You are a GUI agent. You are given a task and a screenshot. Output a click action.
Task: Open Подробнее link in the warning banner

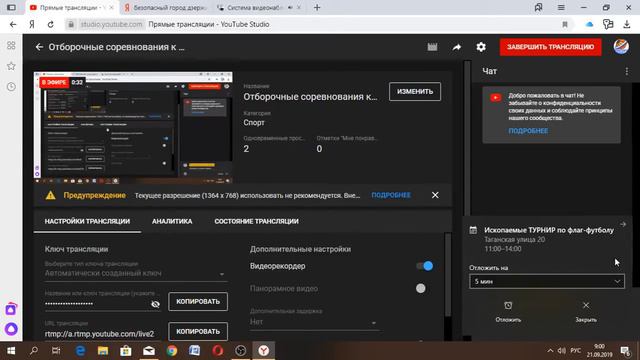click(391, 195)
